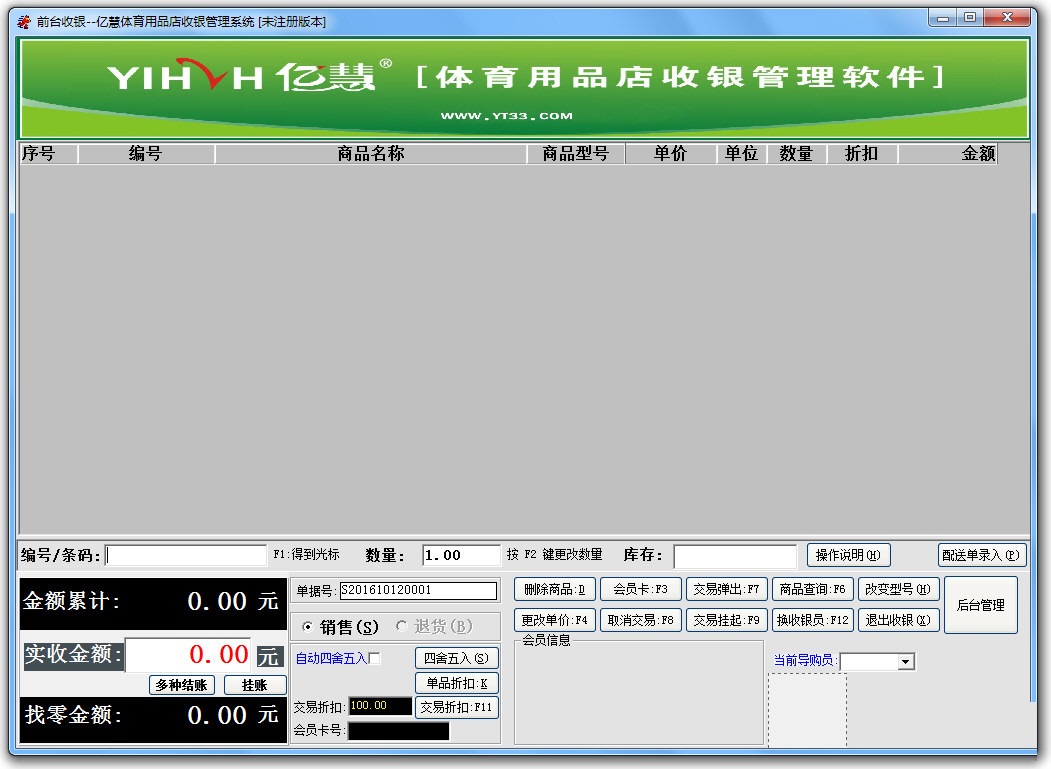This screenshot has width=1051, height=769.
Task: Click 改变型号 to change product model
Action: [x=899, y=589]
